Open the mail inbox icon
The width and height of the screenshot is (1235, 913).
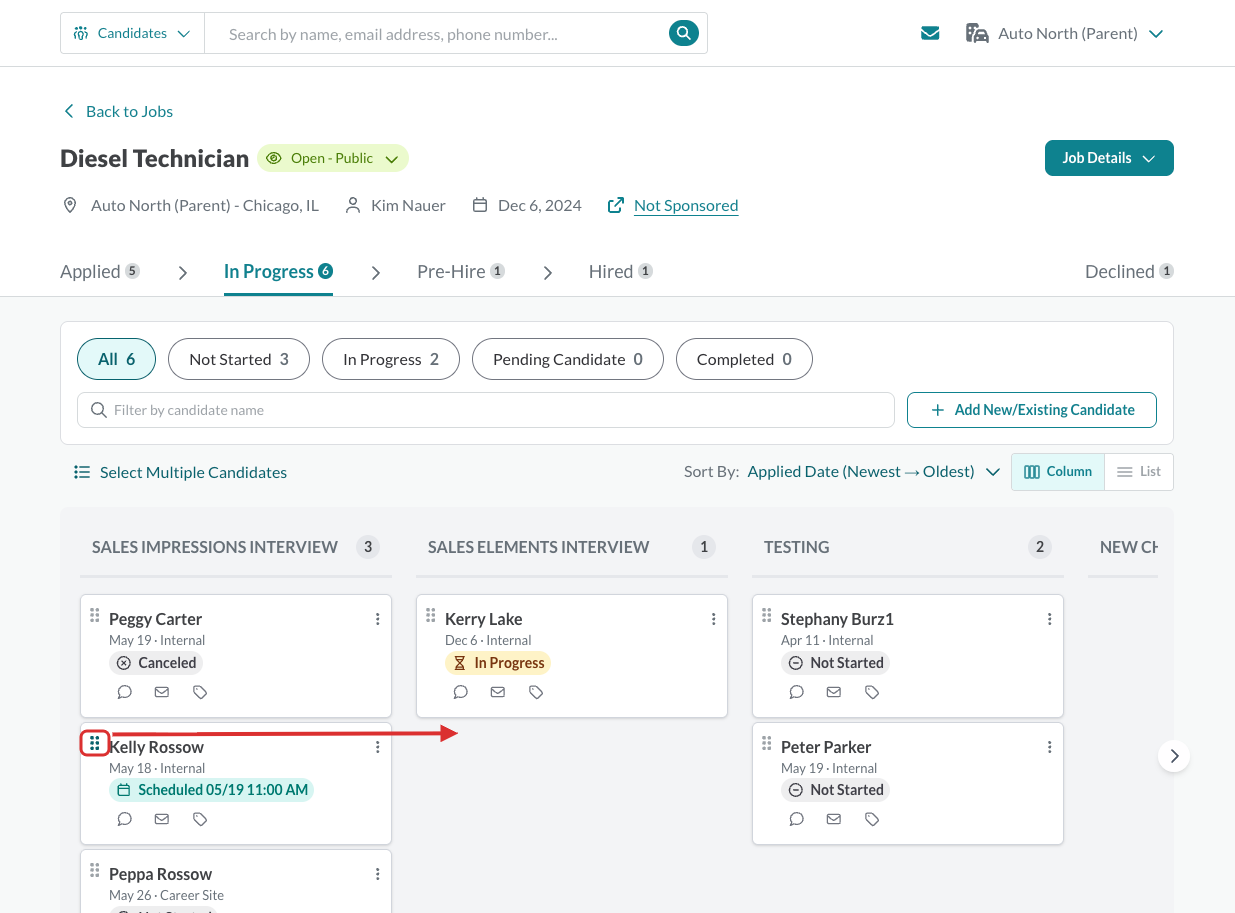click(930, 34)
